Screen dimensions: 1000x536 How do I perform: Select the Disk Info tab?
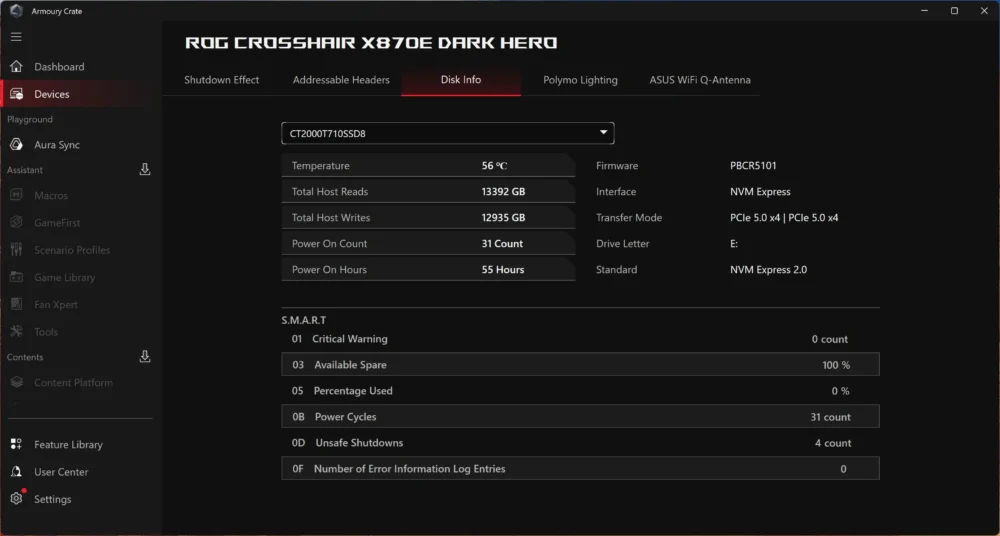(x=460, y=80)
